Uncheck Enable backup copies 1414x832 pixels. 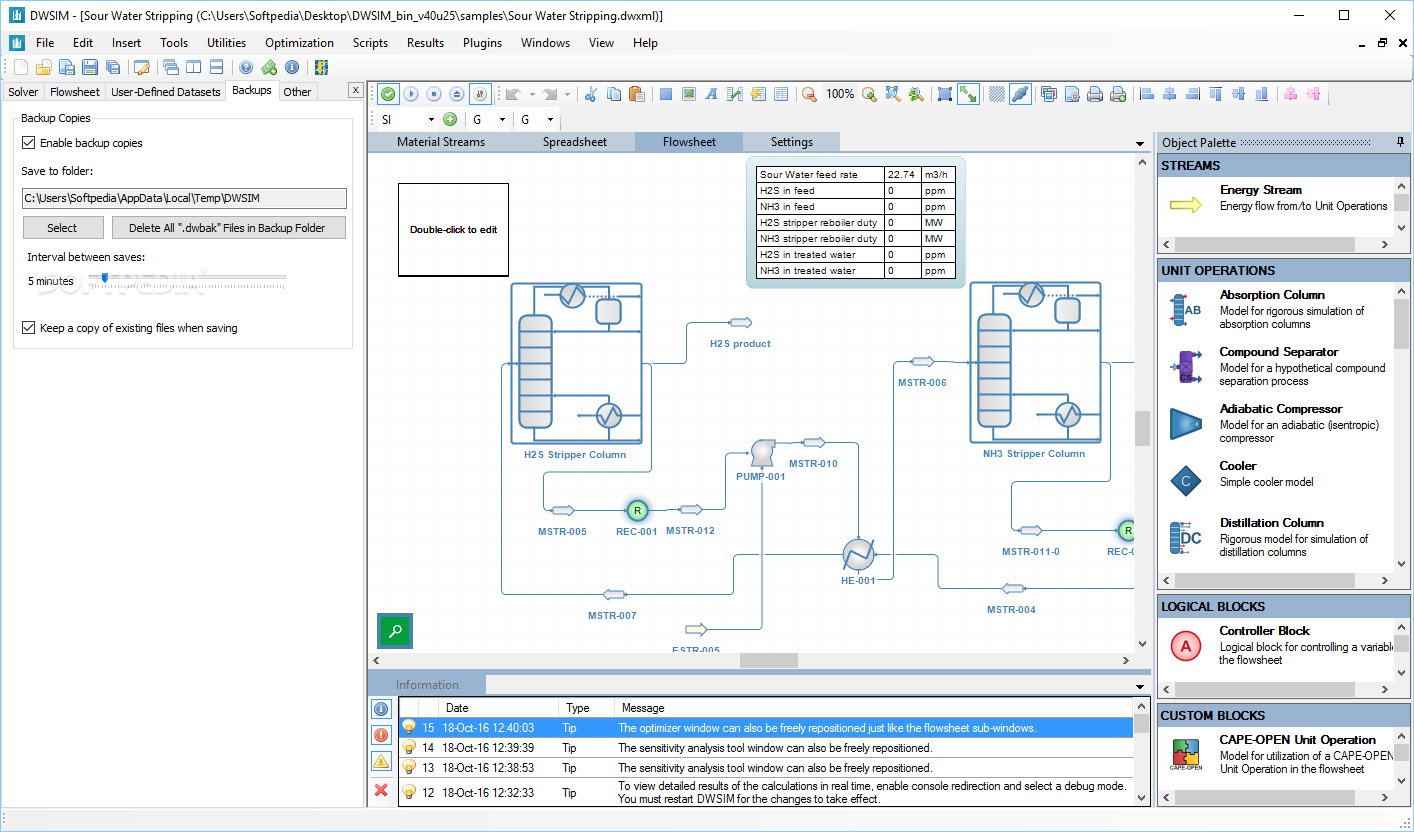(x=28, y=143)
